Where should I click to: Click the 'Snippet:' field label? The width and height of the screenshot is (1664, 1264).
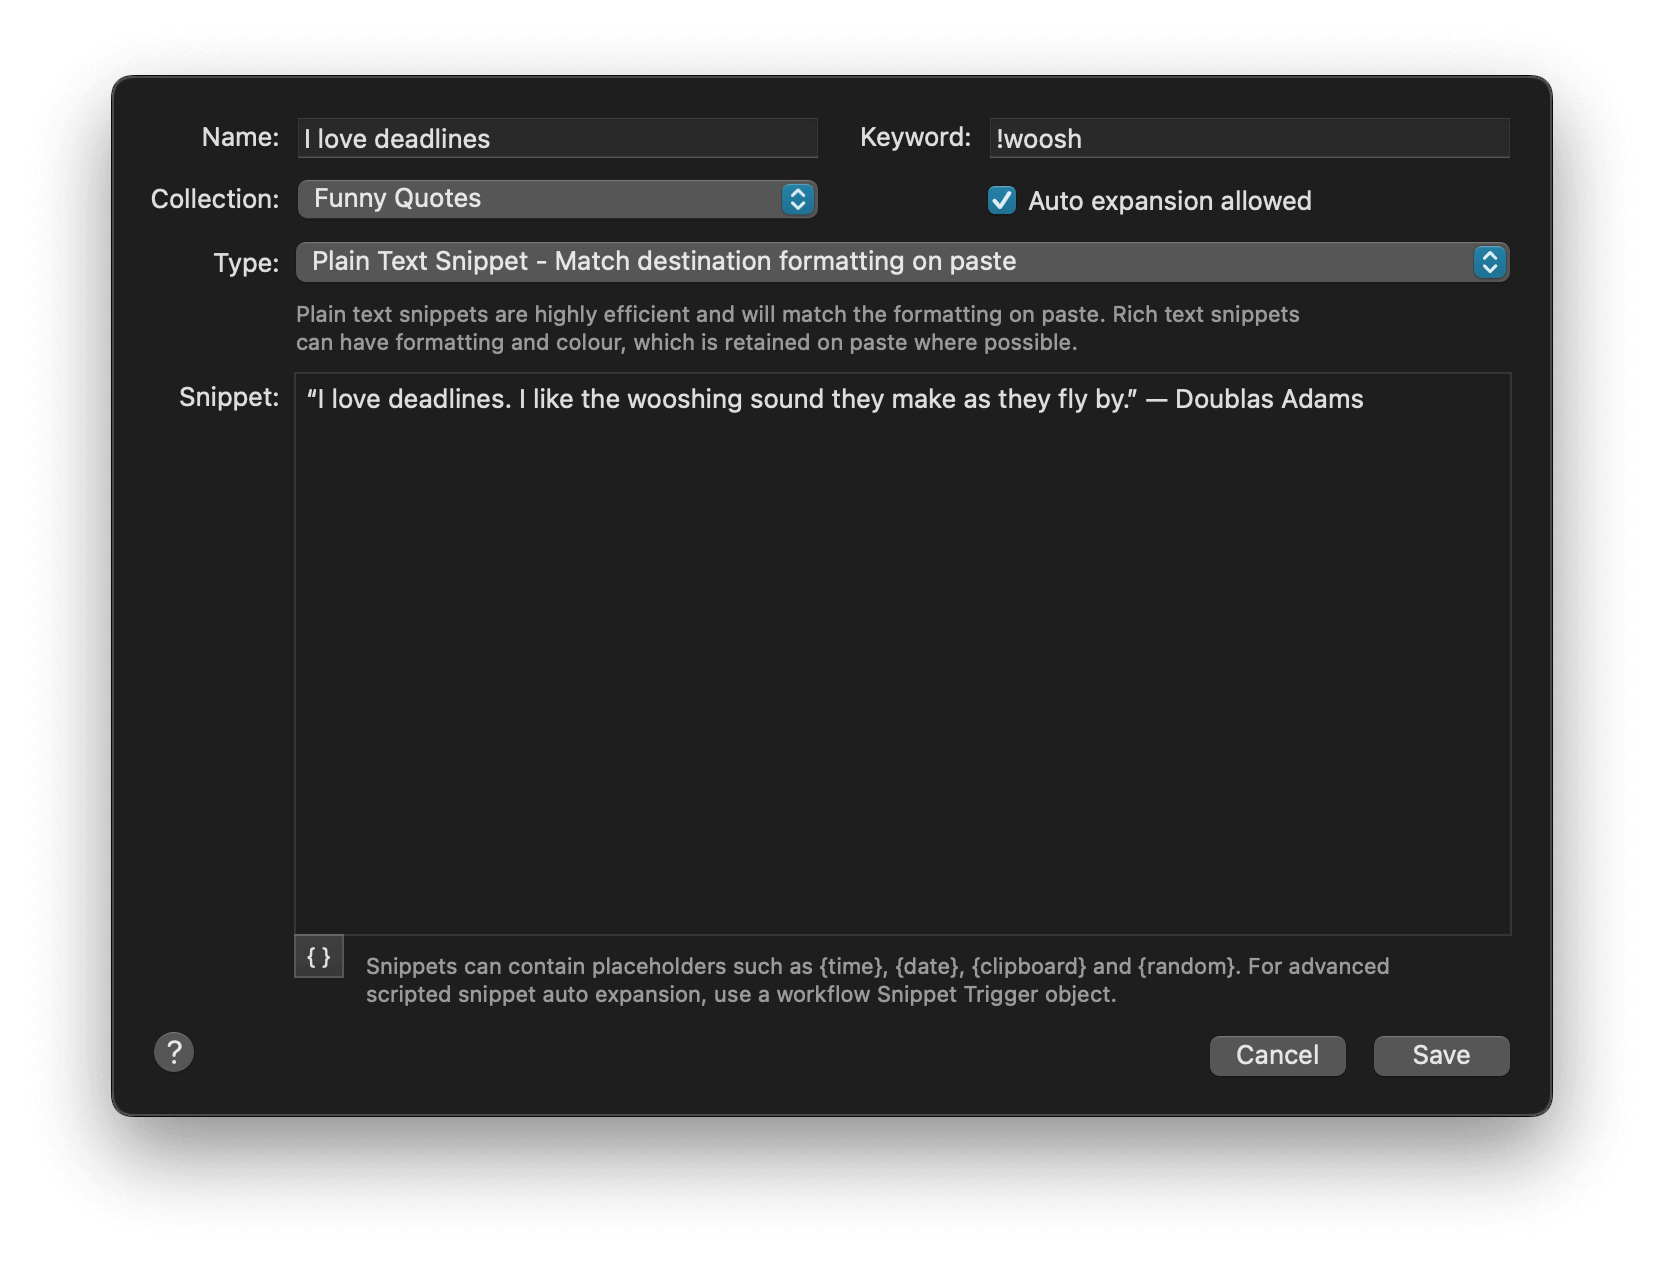229,397
